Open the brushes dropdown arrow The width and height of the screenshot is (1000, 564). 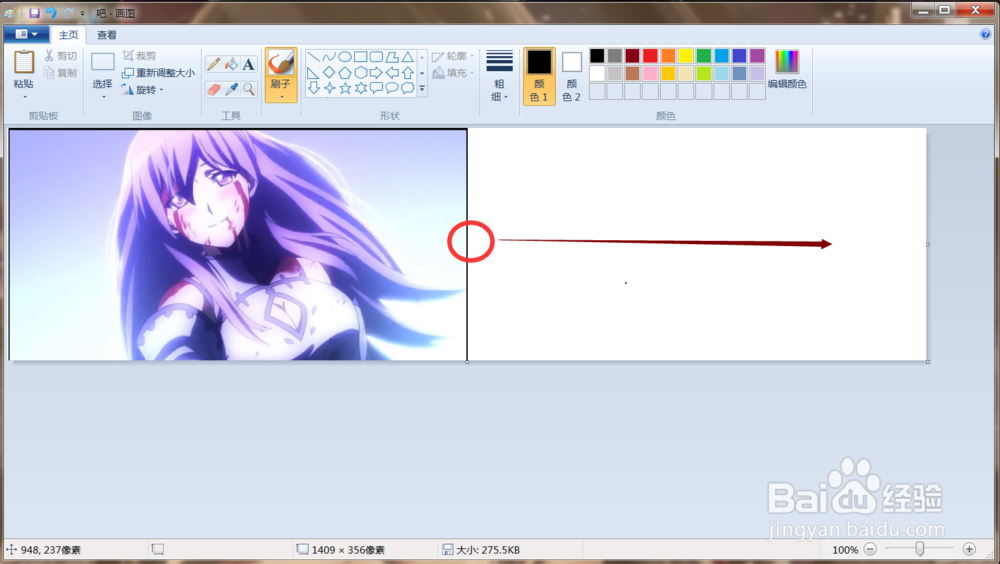coord(281,97)
